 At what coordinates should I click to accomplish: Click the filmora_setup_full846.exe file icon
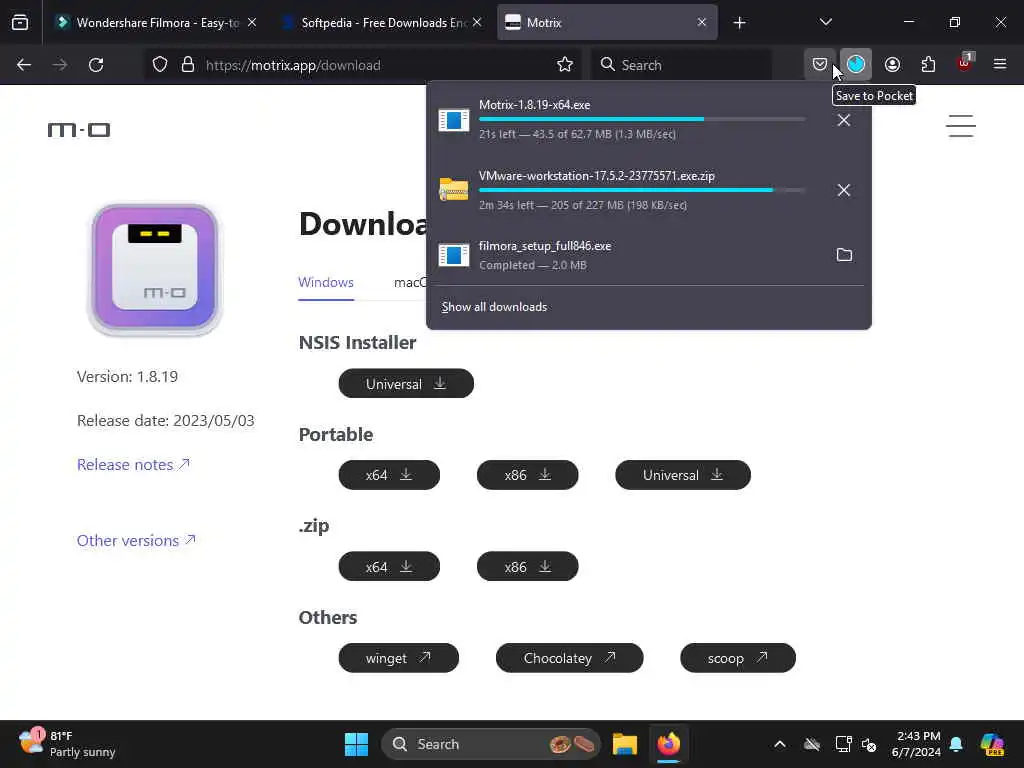[454, 255]
